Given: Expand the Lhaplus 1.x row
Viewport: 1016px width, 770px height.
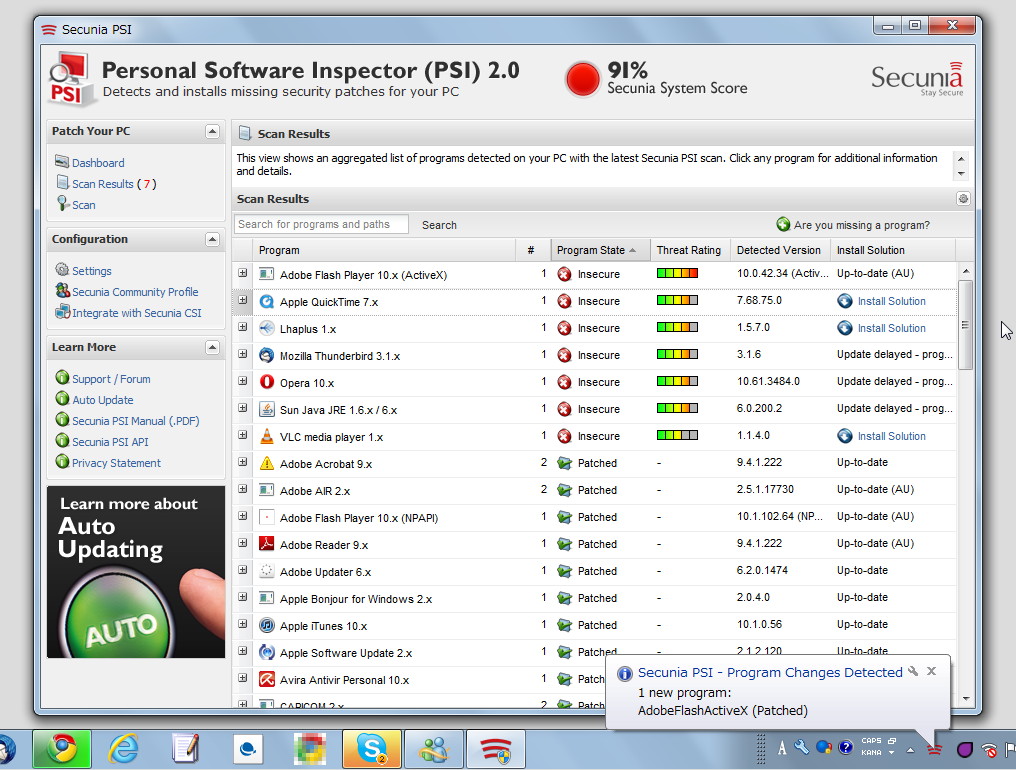Looking at the screenshot, I should (x=242, y=327).
